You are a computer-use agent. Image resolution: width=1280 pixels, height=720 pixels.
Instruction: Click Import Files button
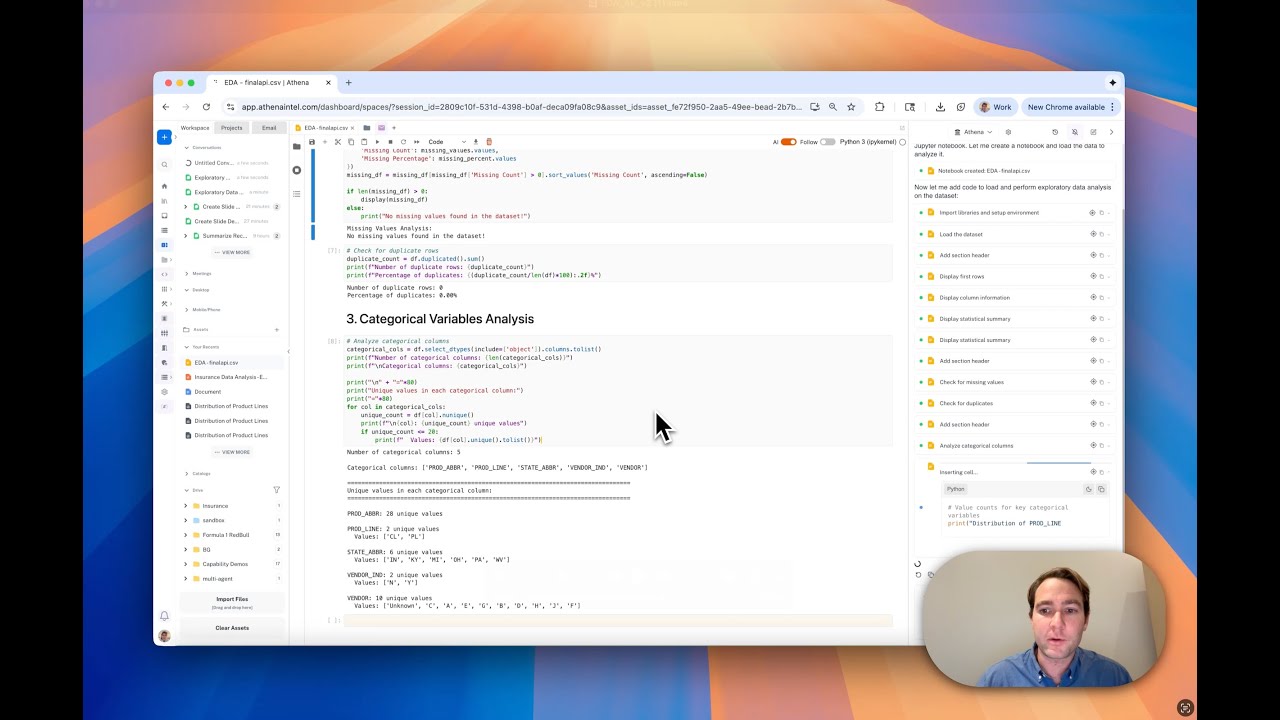[232, 601]
